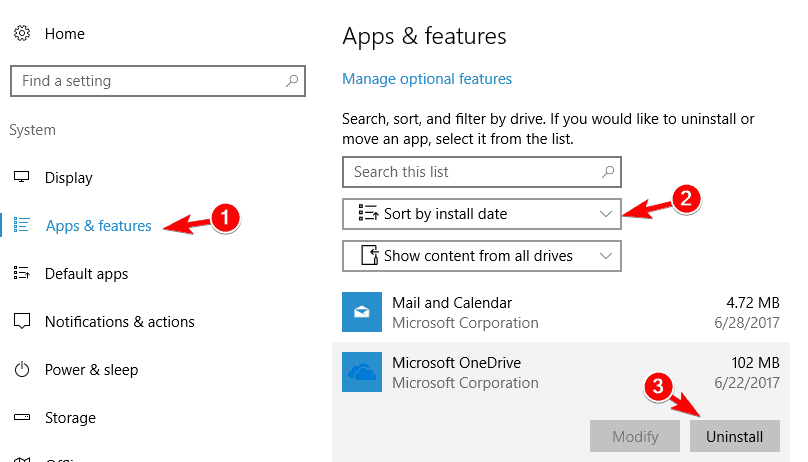Click the Home gear icon
The image size is (808, 462).
pyautogui.click(x=21, y=34)
